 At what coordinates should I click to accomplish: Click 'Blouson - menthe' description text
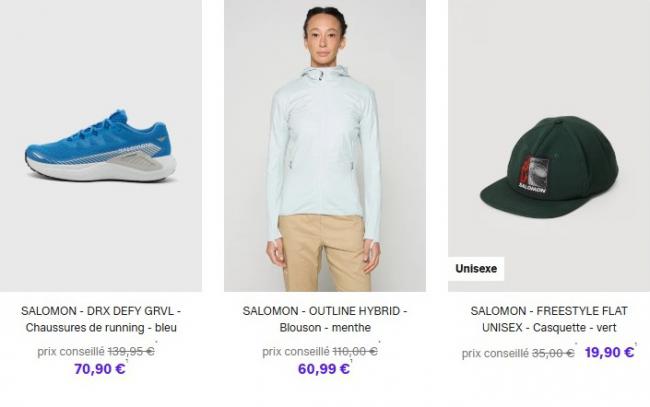pos(325,327)
